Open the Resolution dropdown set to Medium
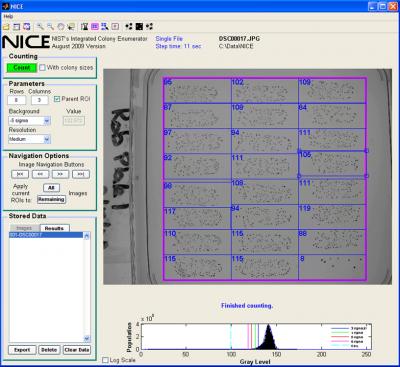Screen dimensions: 400x367 [x=29, y=139]
